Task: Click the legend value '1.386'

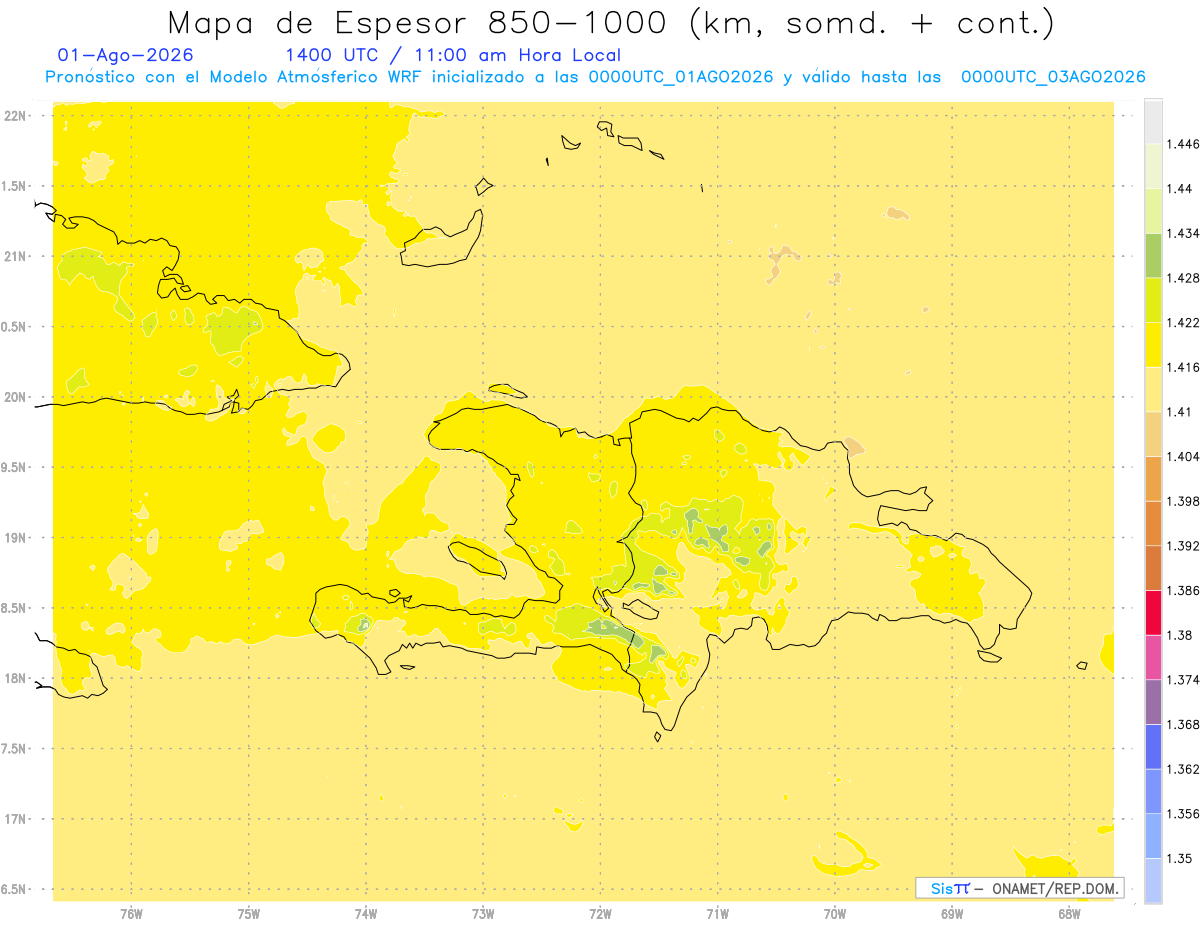Action: pyautogui.click(x=1183, y=591)
